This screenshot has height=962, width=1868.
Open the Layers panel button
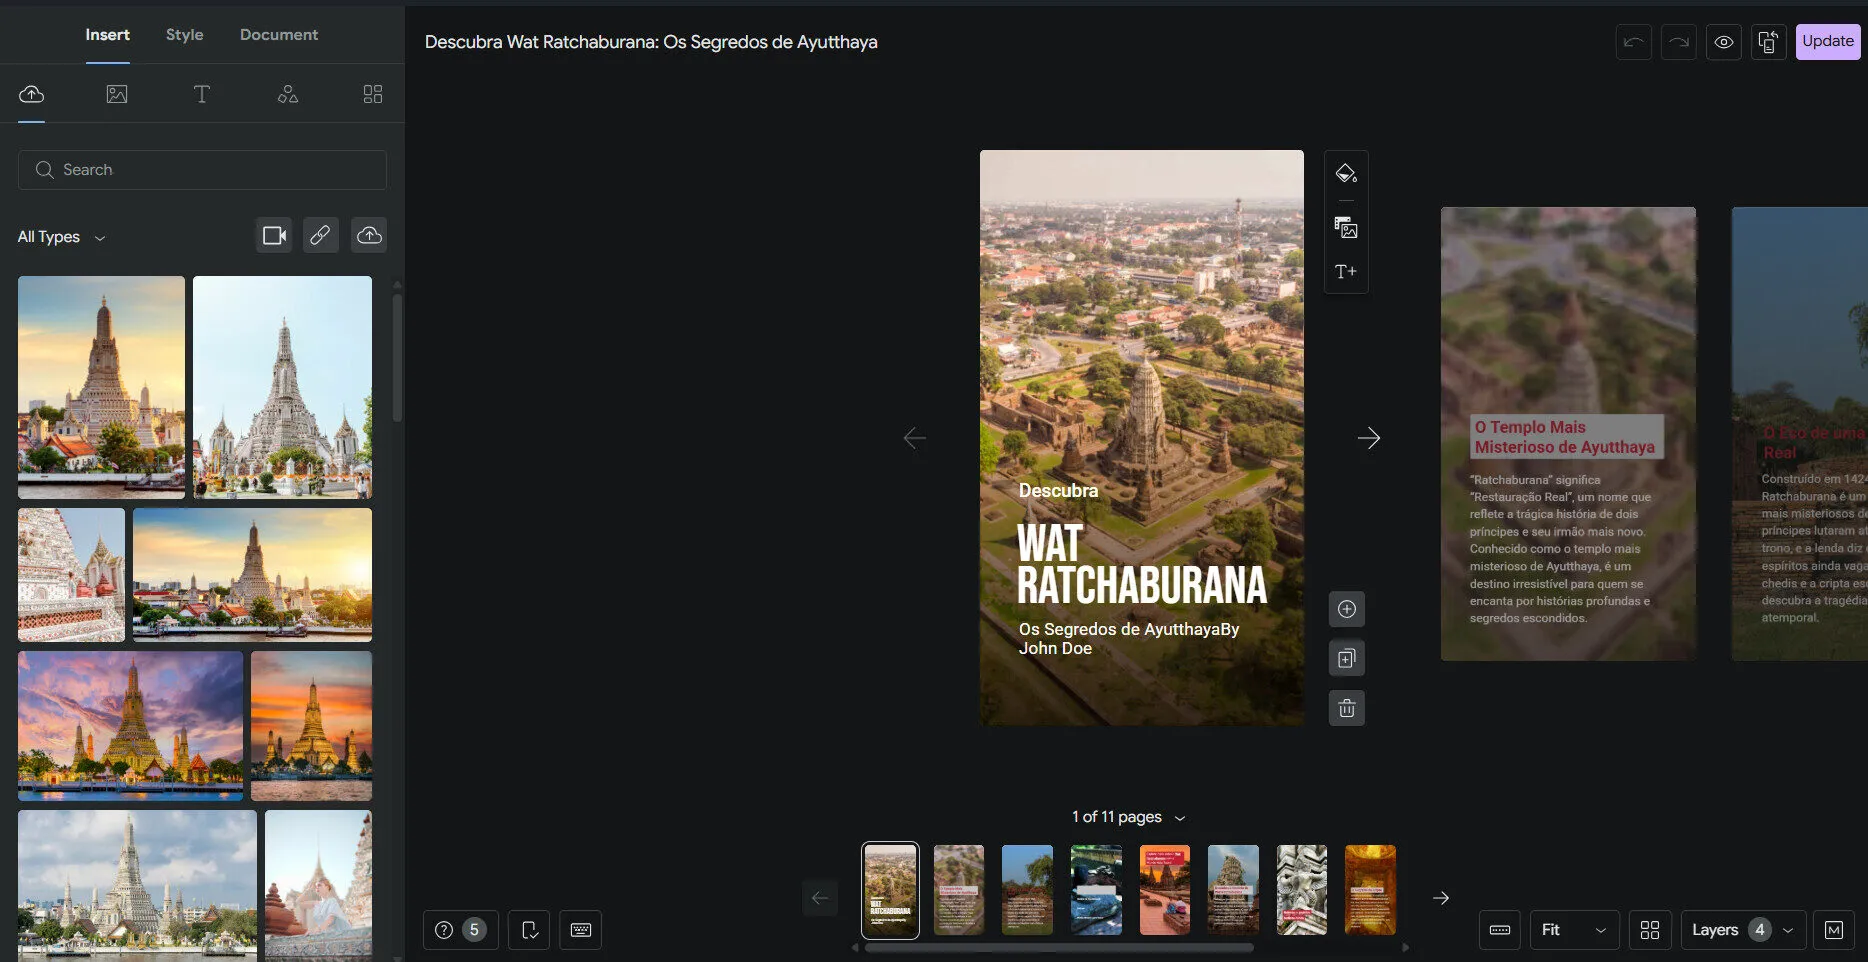point(1742,930)
